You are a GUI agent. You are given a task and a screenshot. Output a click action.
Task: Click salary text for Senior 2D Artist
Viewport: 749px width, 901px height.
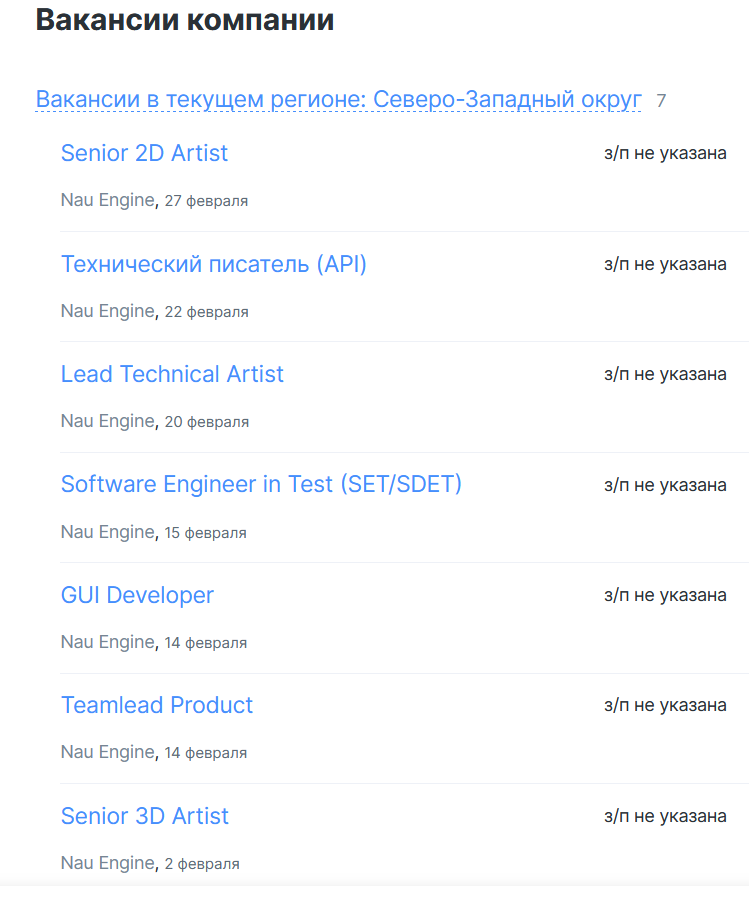(x=665, y=153)
